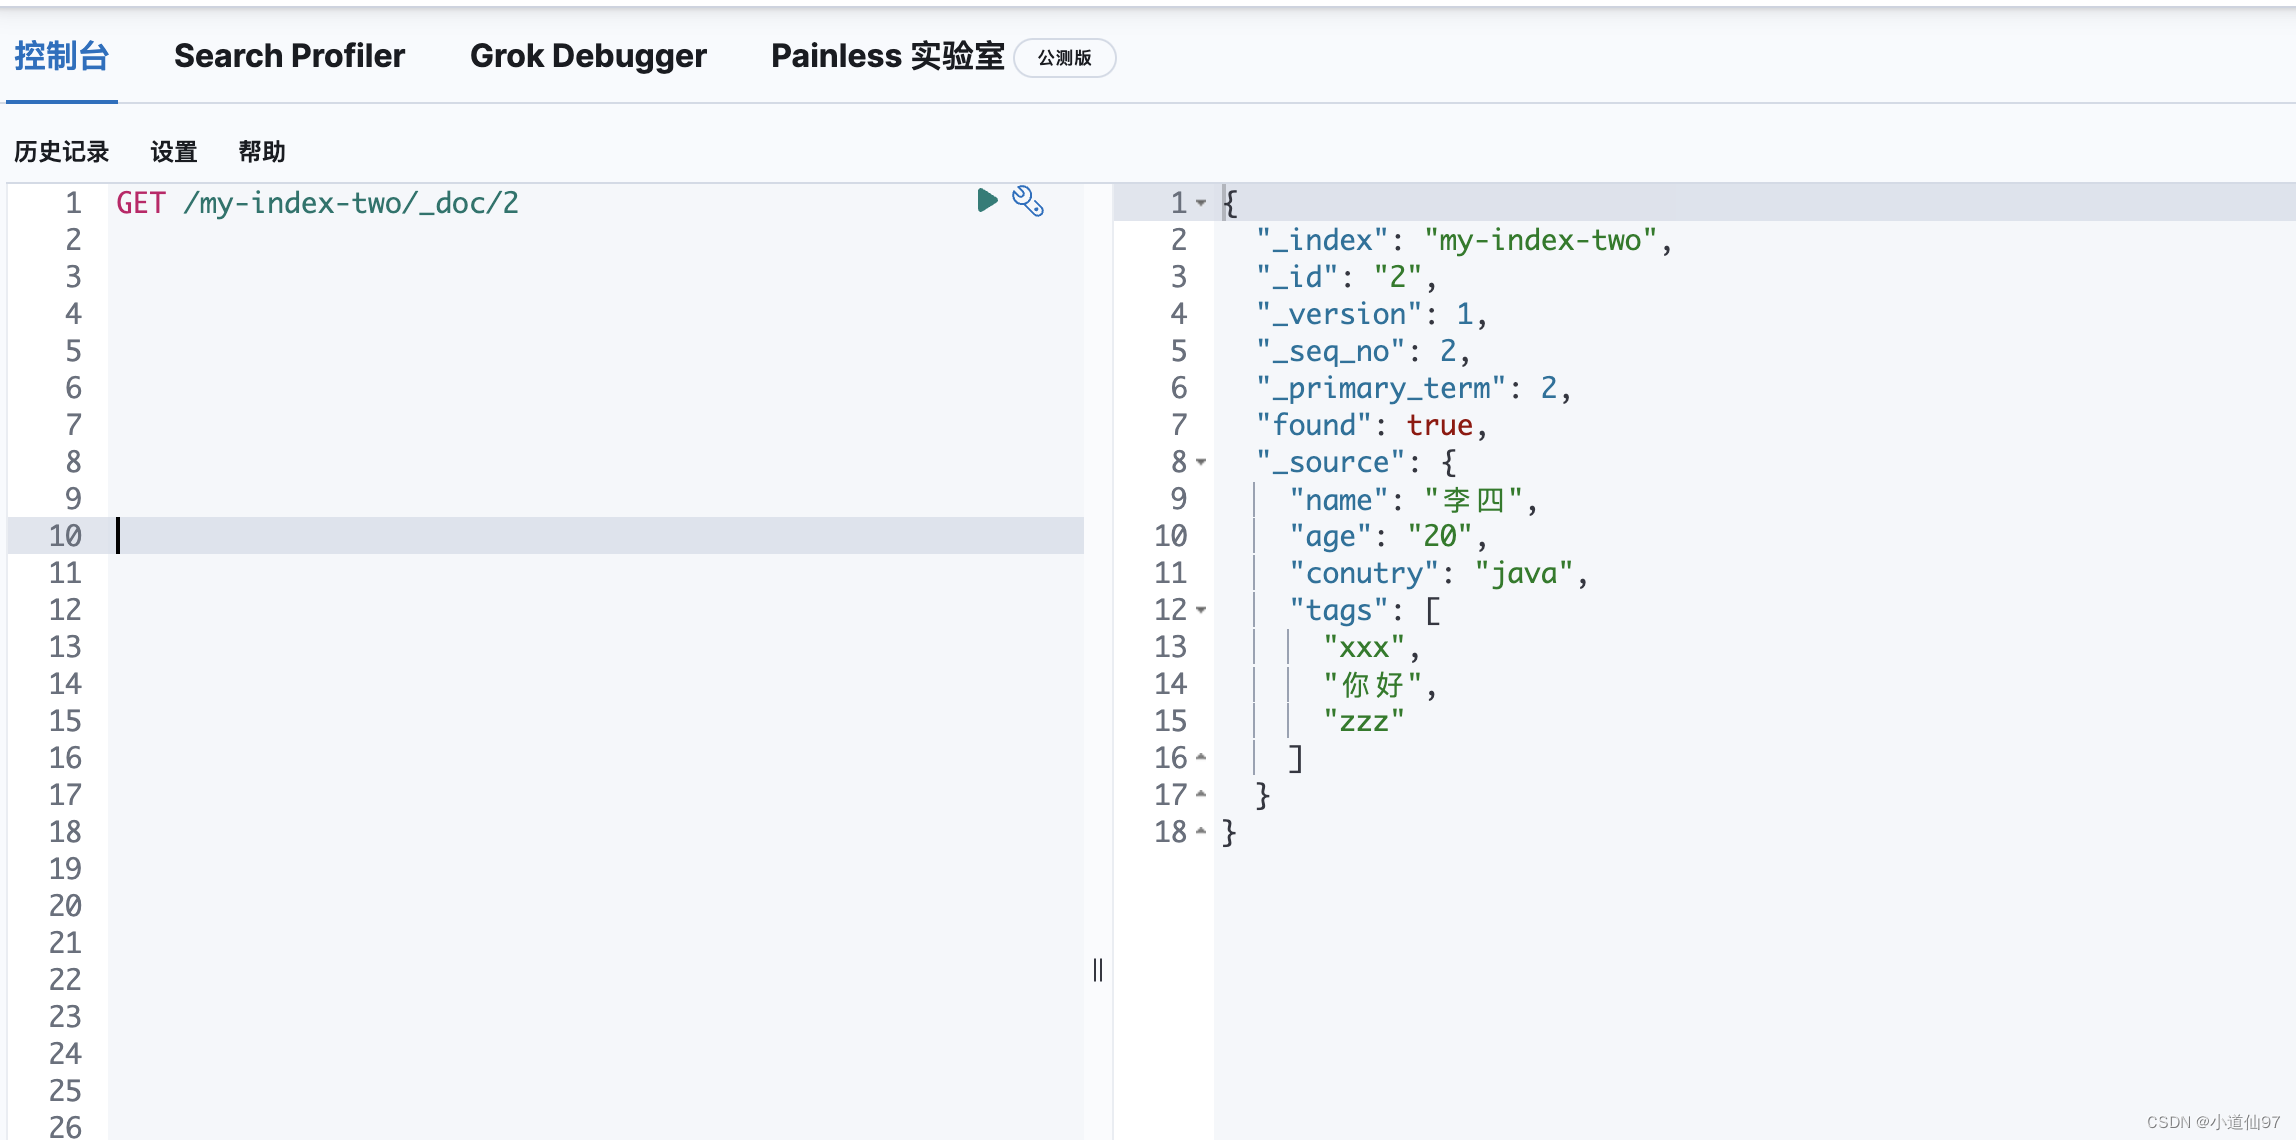Open the Grok Debugger tab
This screenshot has width=2296, height=1140.
(588, 56)
